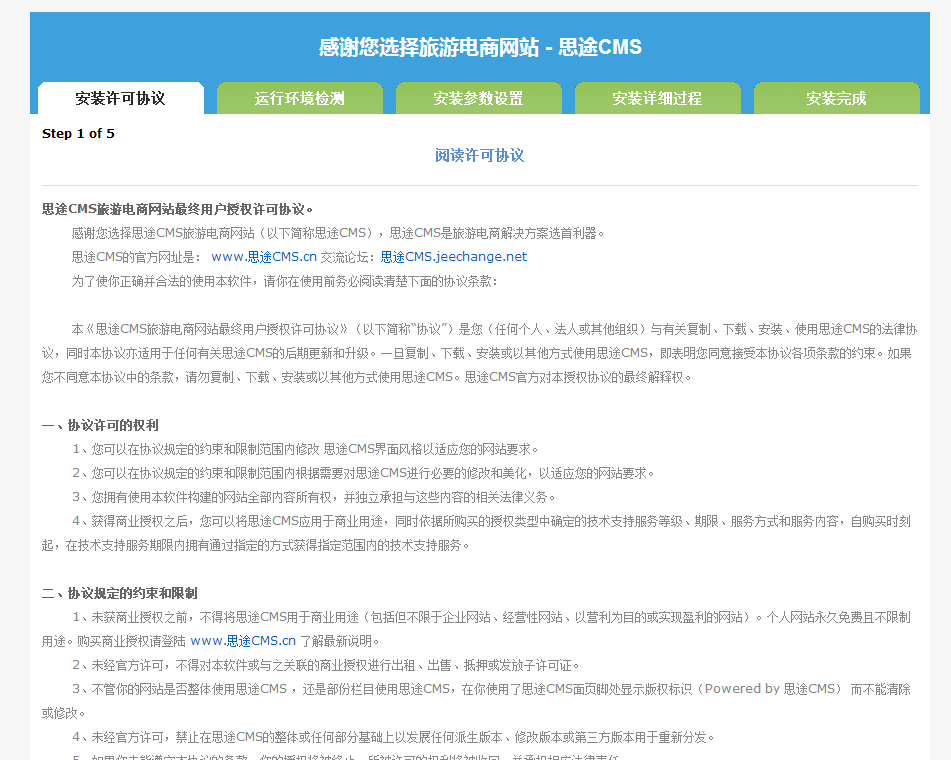This screenshot has height=760, width=951.
Task: Open the www.思途CMS.cn official site link
Action: [264, 257]
